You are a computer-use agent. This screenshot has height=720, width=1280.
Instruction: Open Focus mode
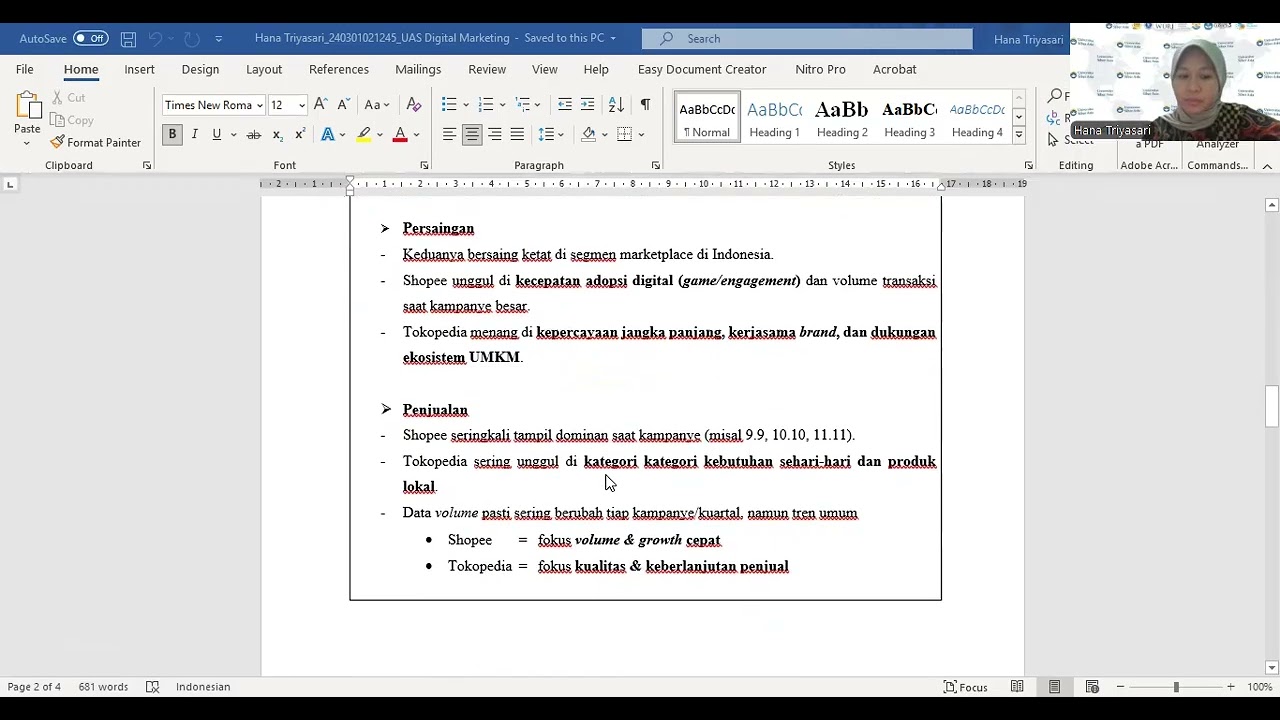click(966, 687)
